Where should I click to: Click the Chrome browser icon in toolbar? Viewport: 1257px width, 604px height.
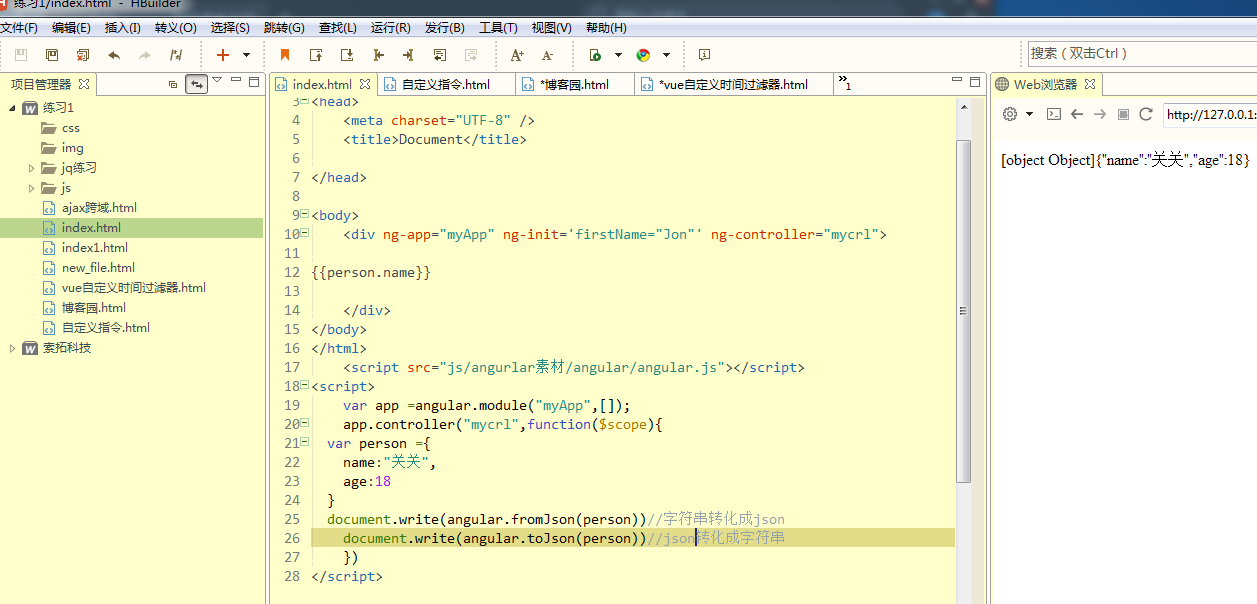(x=643, y=55)
